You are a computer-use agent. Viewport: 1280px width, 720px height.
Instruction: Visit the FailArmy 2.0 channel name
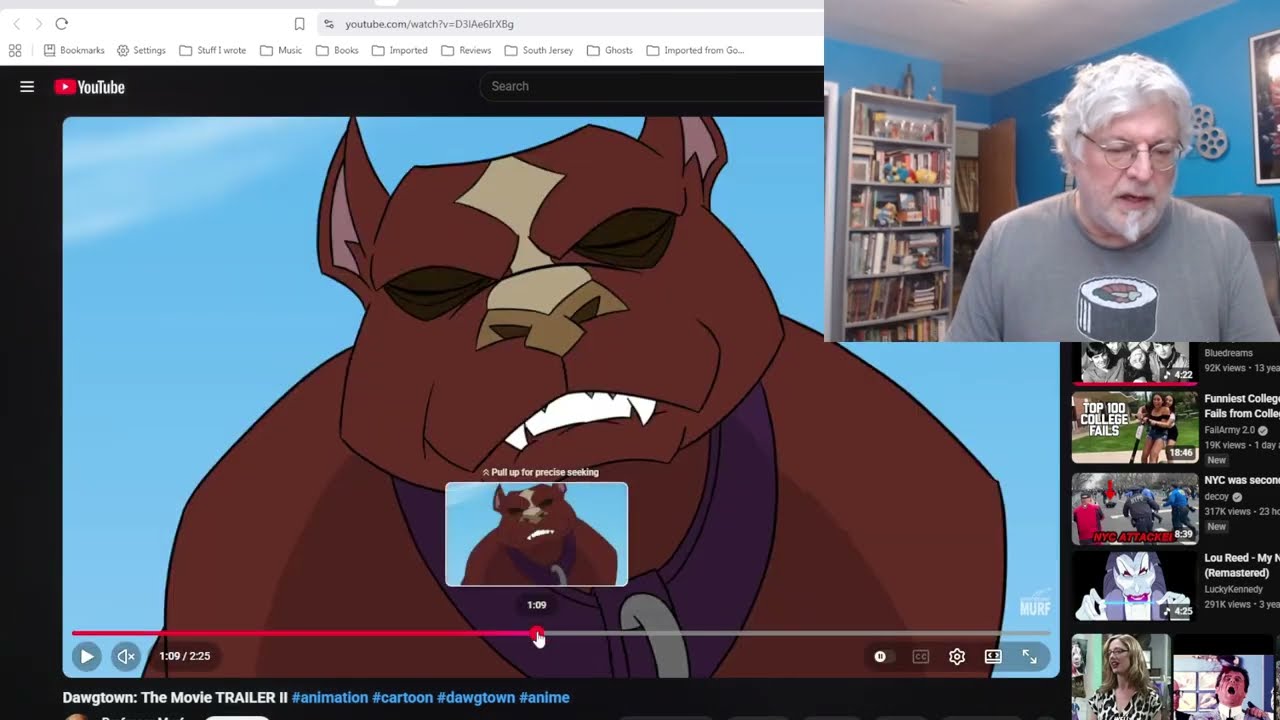tap(1231, 431)
